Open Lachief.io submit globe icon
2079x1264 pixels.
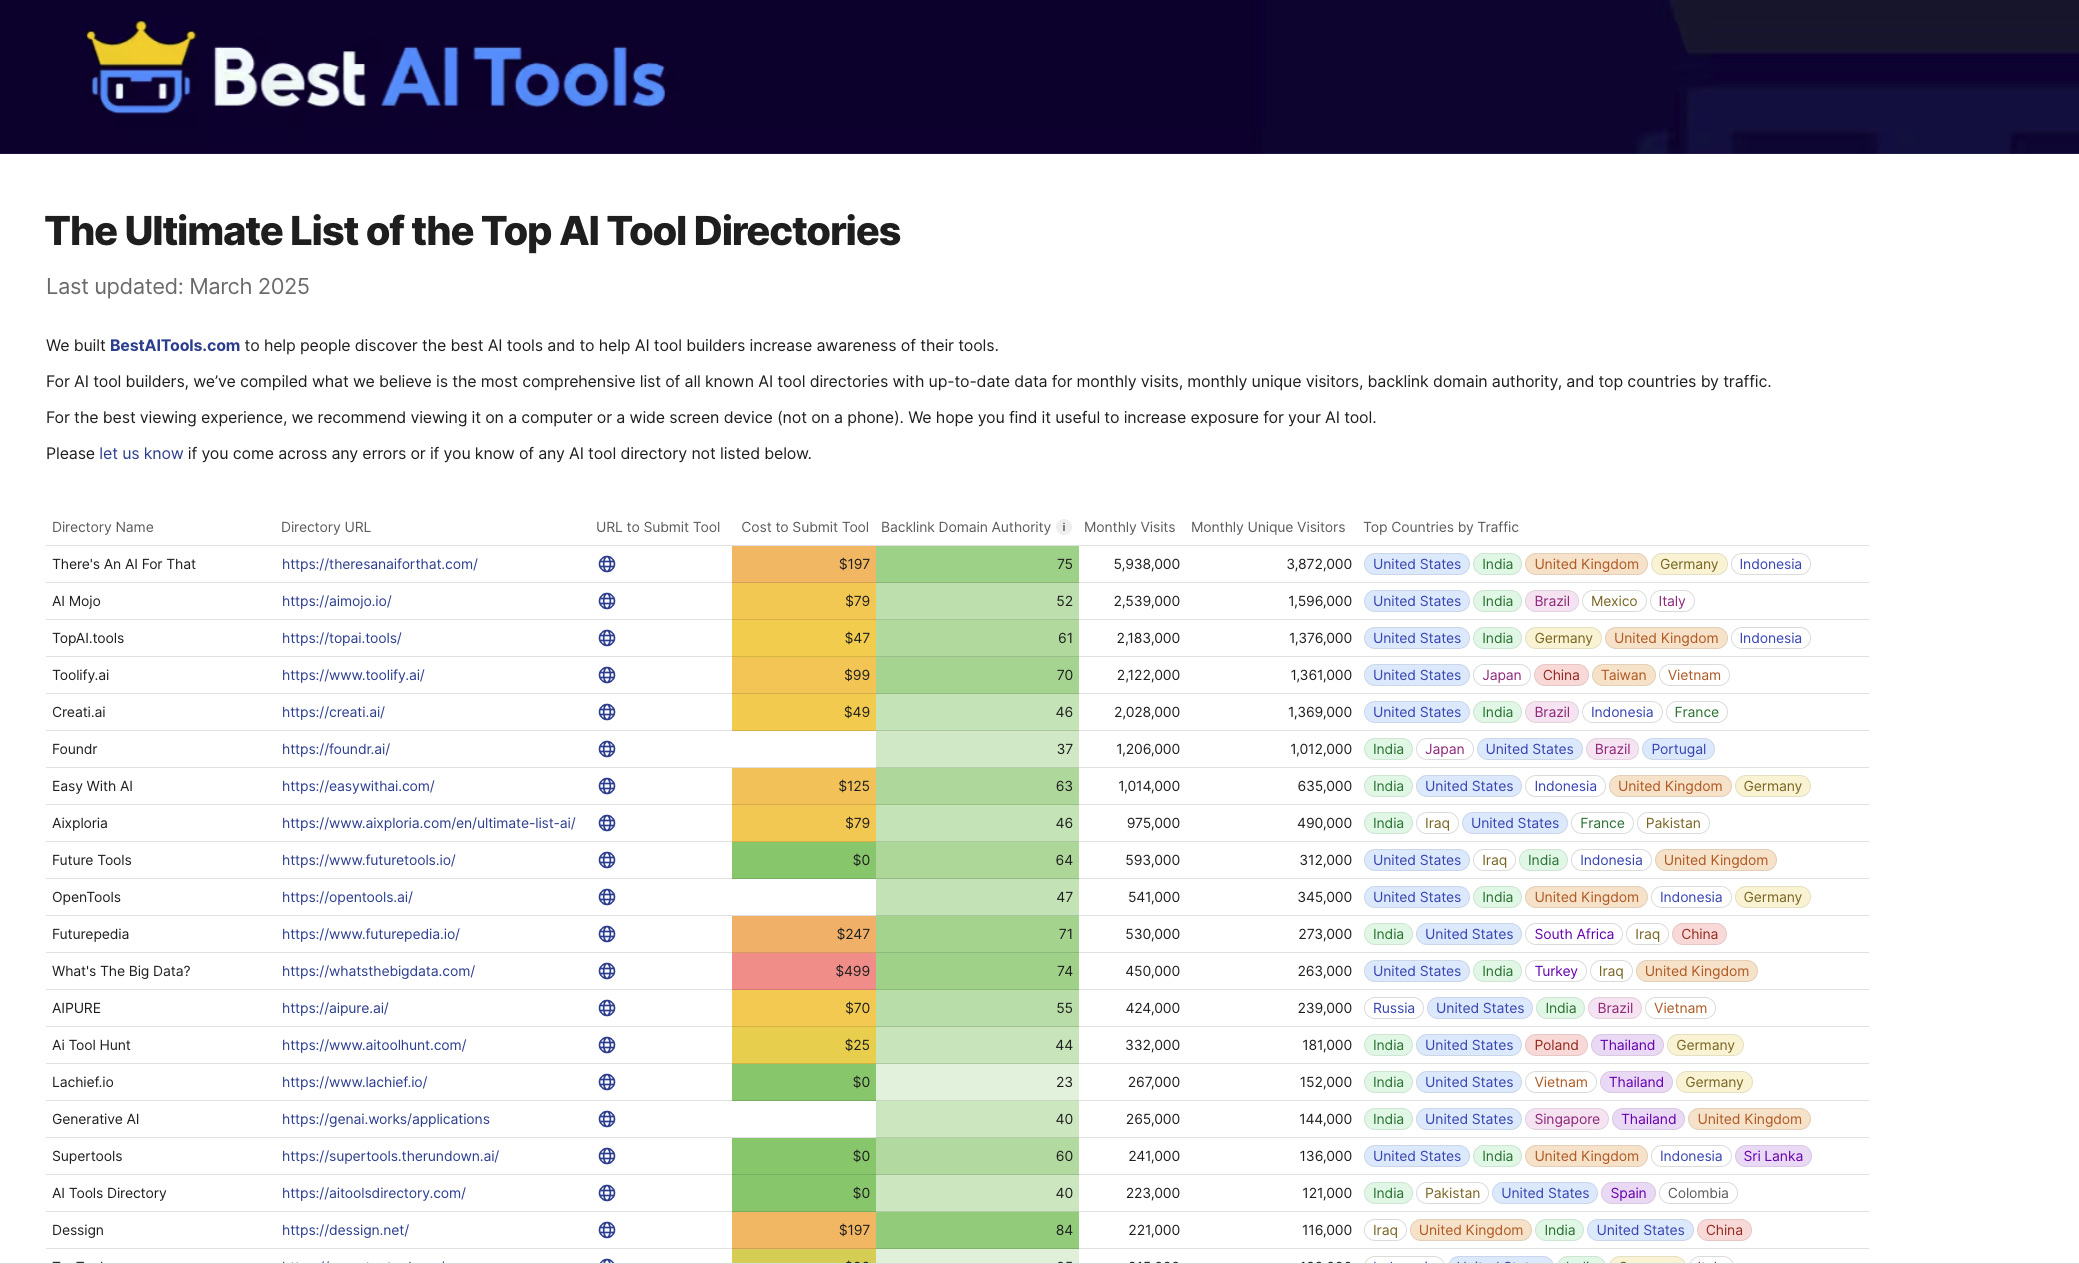[606, 1082]
